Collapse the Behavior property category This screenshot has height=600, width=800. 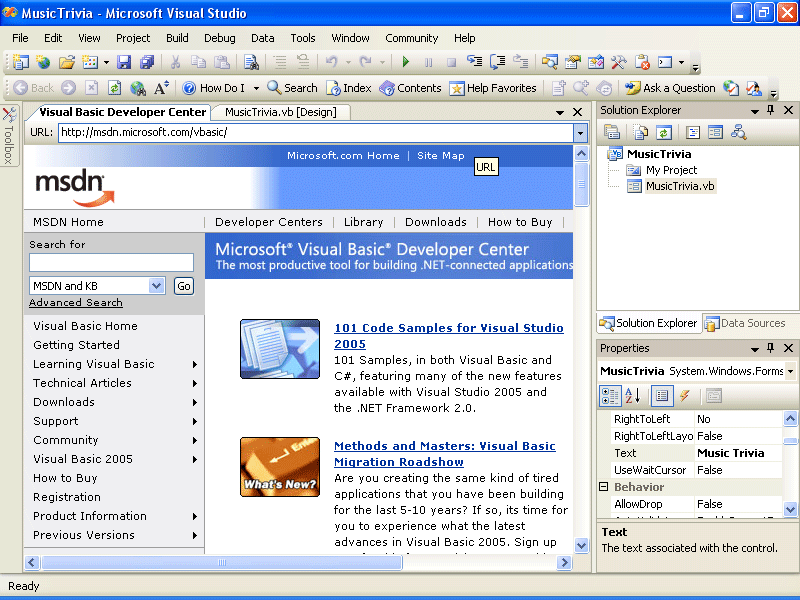[604, 487]
